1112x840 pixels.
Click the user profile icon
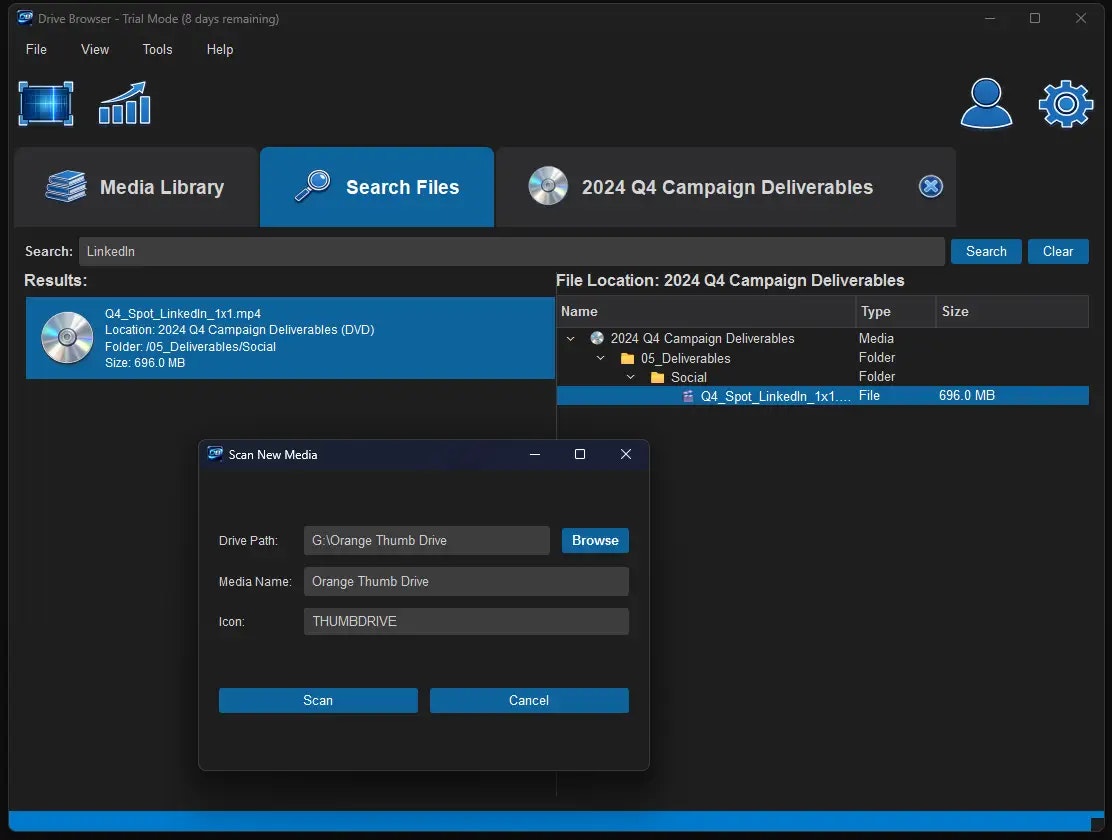(986, 103)
